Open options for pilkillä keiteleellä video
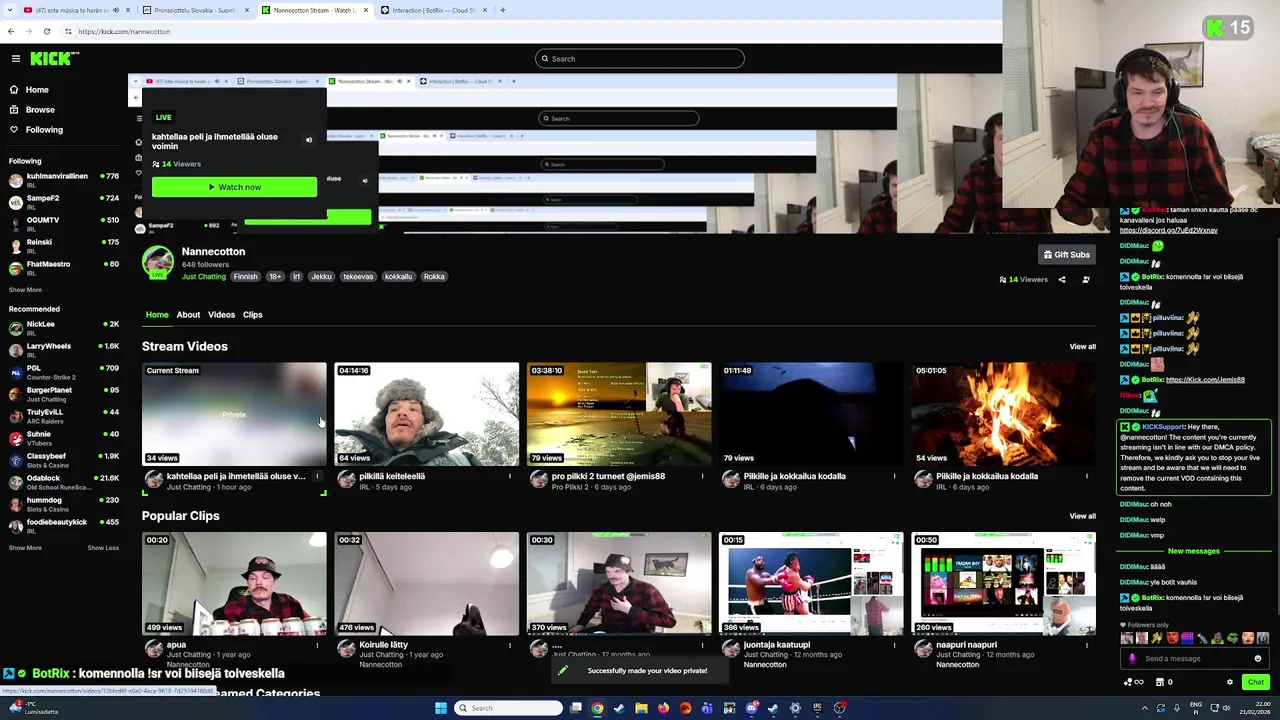1280x720 pixels. click(510, 476)
